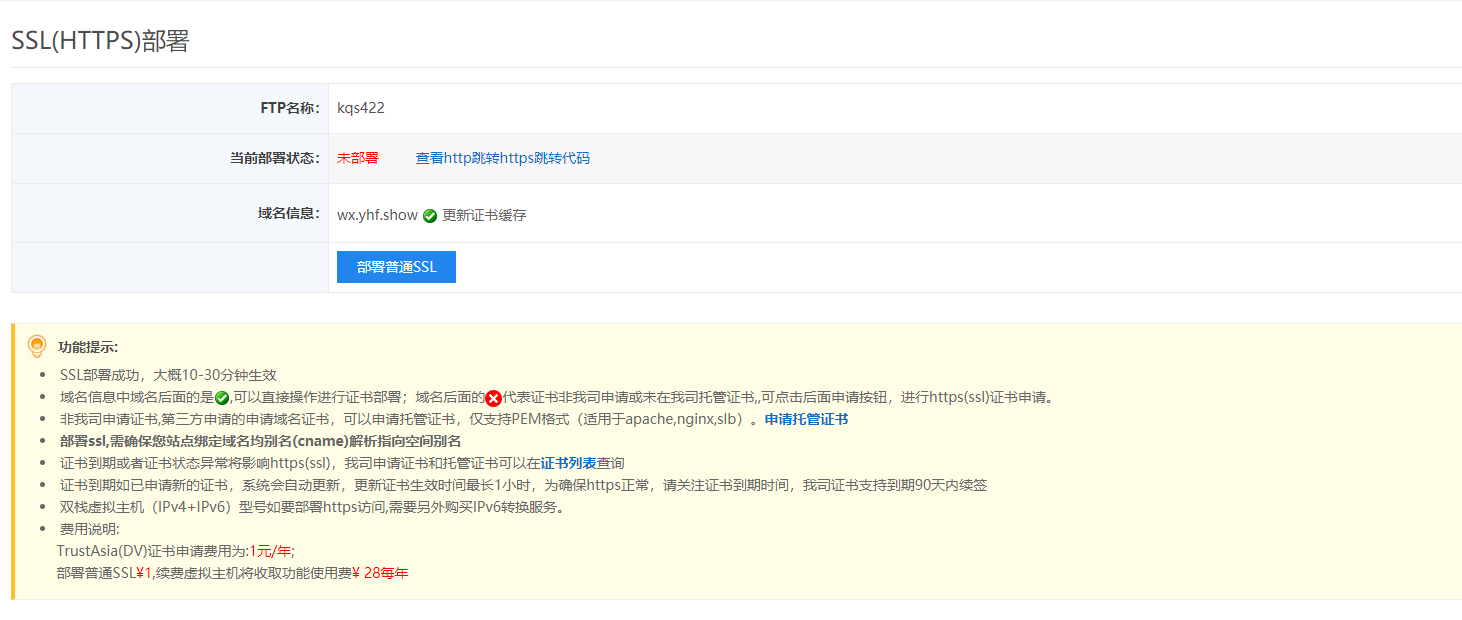
Task: Click the green checkmark beside wx.yhf.show
Action: click(x=430, y=215)
